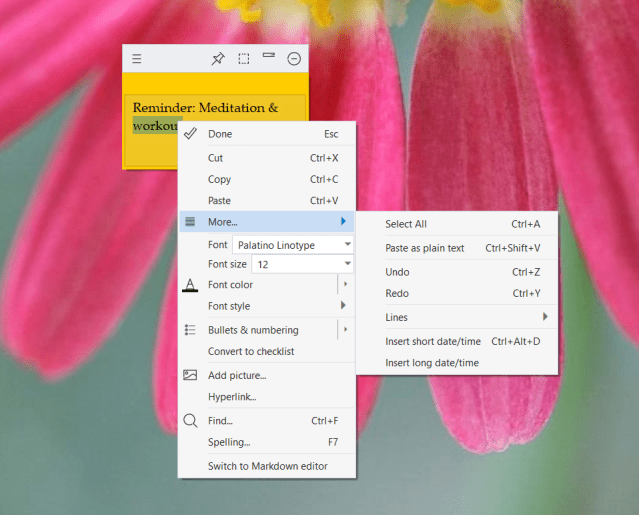Screen dimensions: 639x515
Task: Click the highlighted 'workou' text in the note
Action: click(155, 125)
